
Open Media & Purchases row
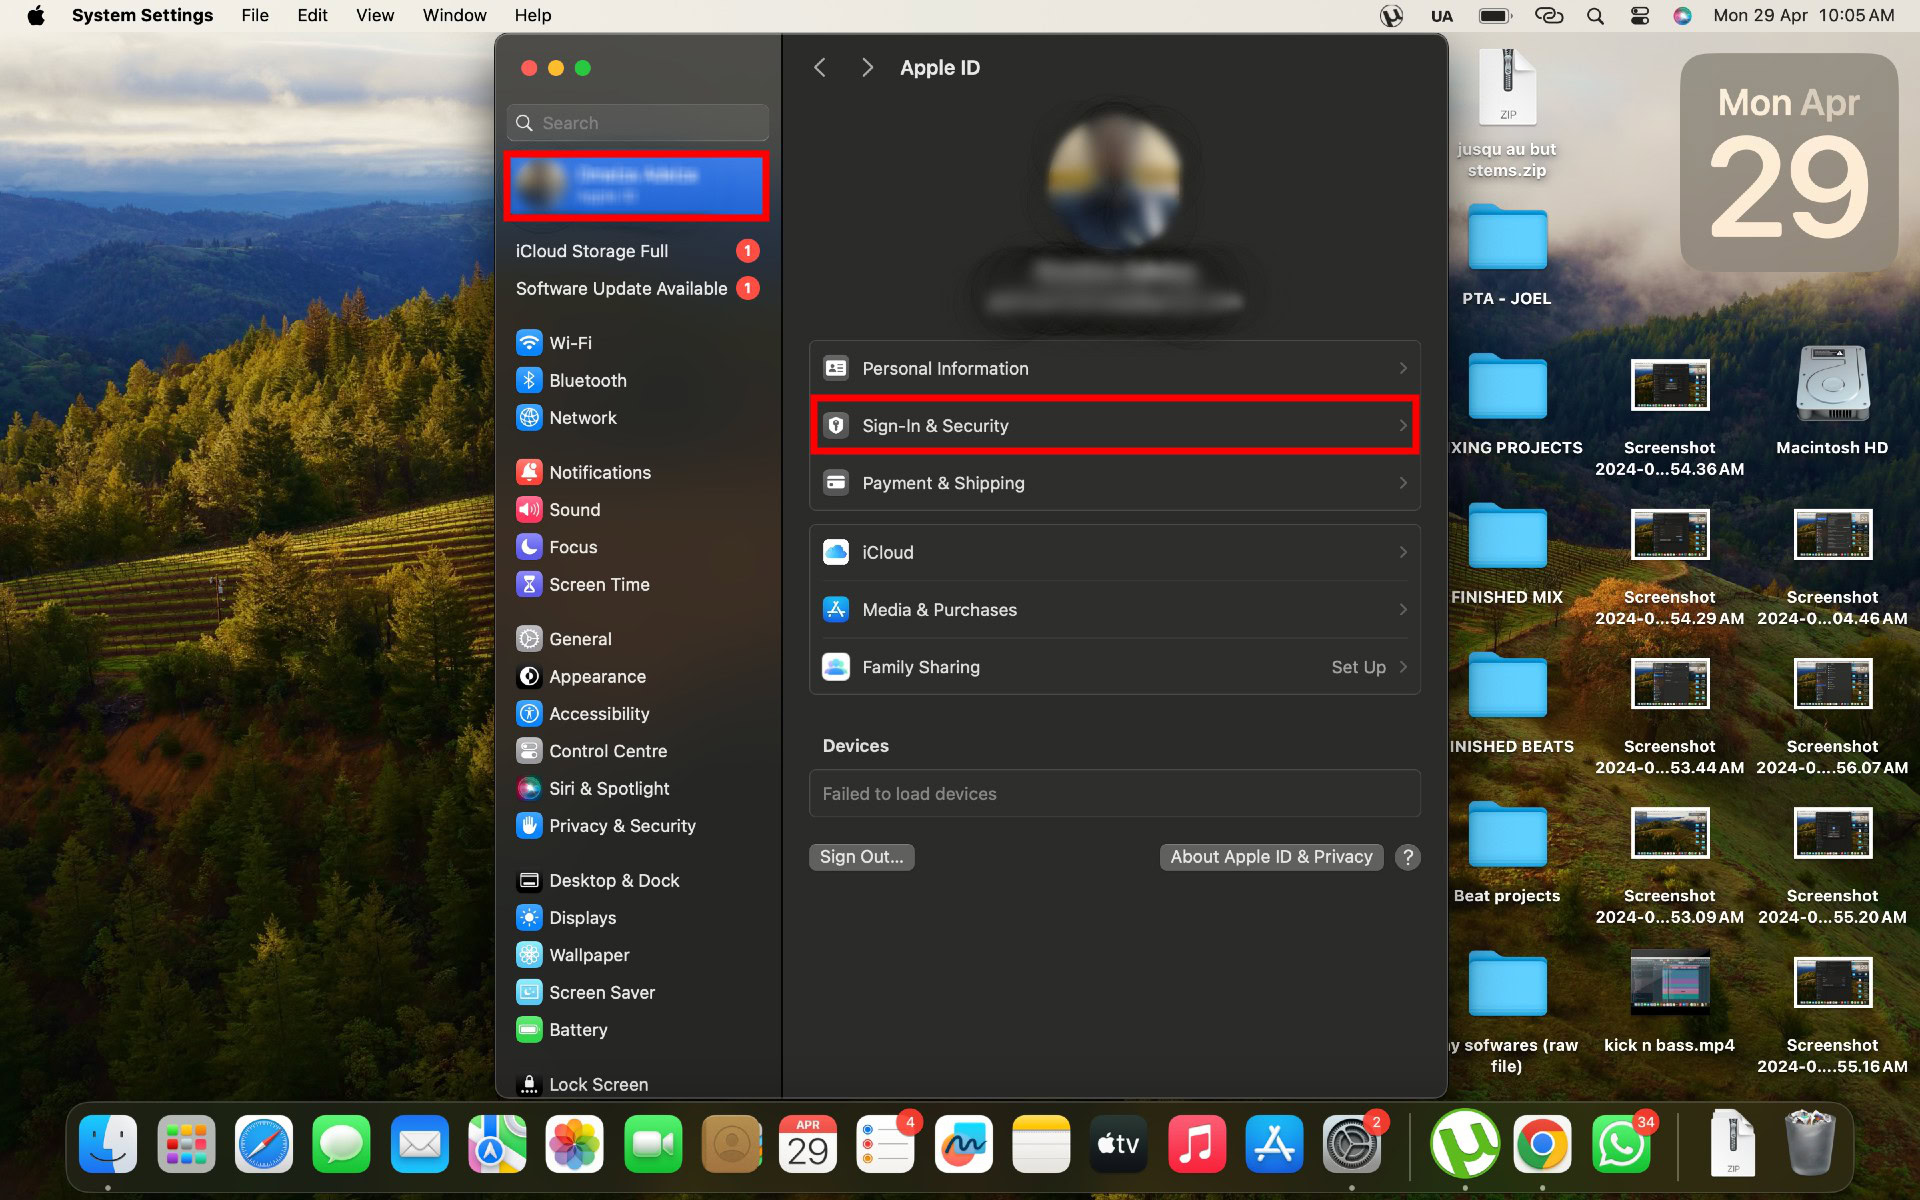1114,610
